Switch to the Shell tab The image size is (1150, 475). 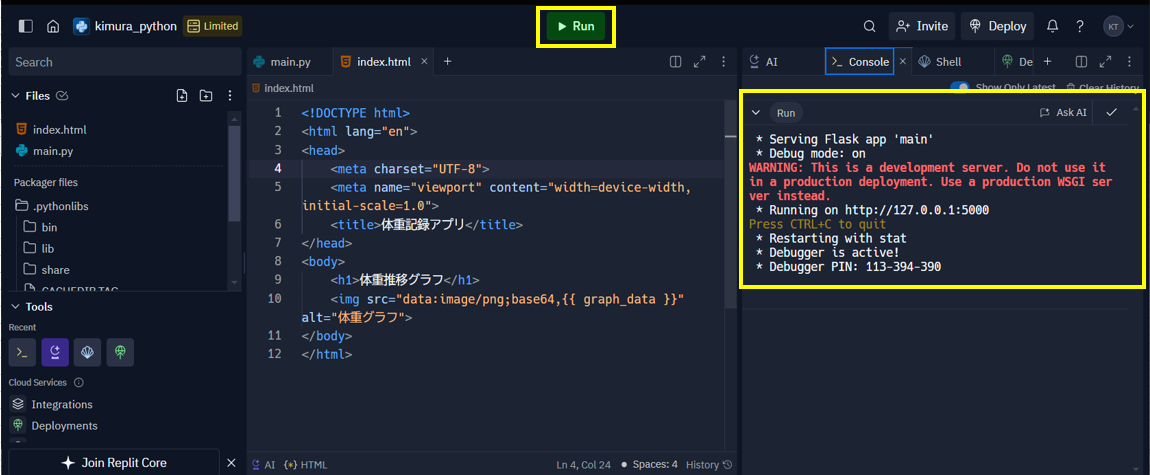point(940,62)
